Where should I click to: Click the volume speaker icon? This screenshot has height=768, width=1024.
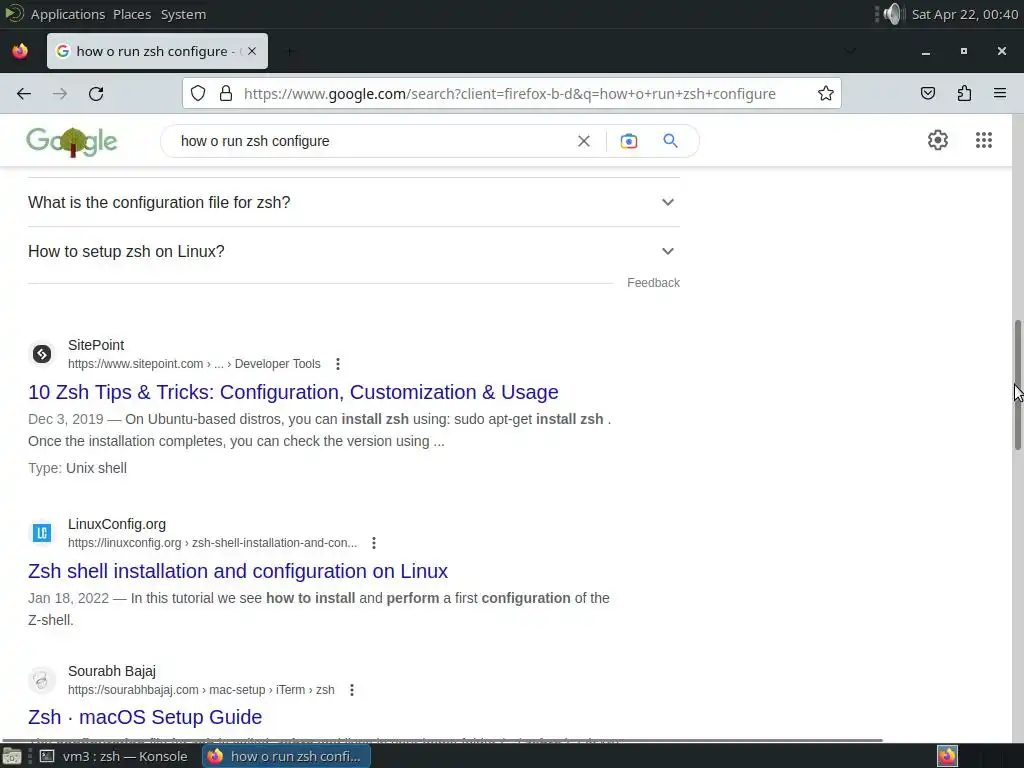coord(892,14)
